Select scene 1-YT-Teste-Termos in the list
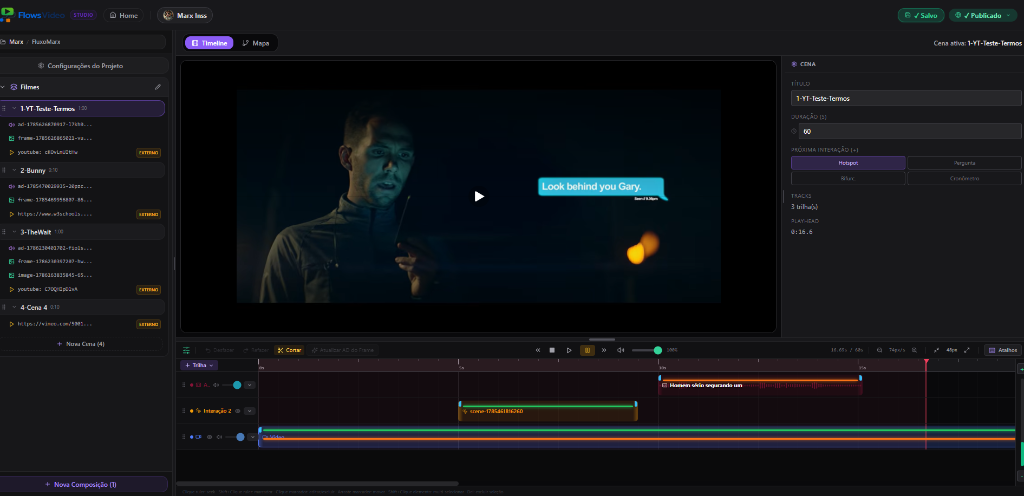The image size is (1024, 496). [82, 108]
